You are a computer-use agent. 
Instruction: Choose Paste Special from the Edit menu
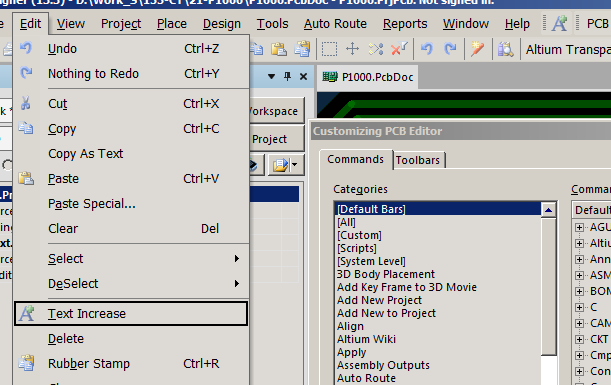coord(131,203)
